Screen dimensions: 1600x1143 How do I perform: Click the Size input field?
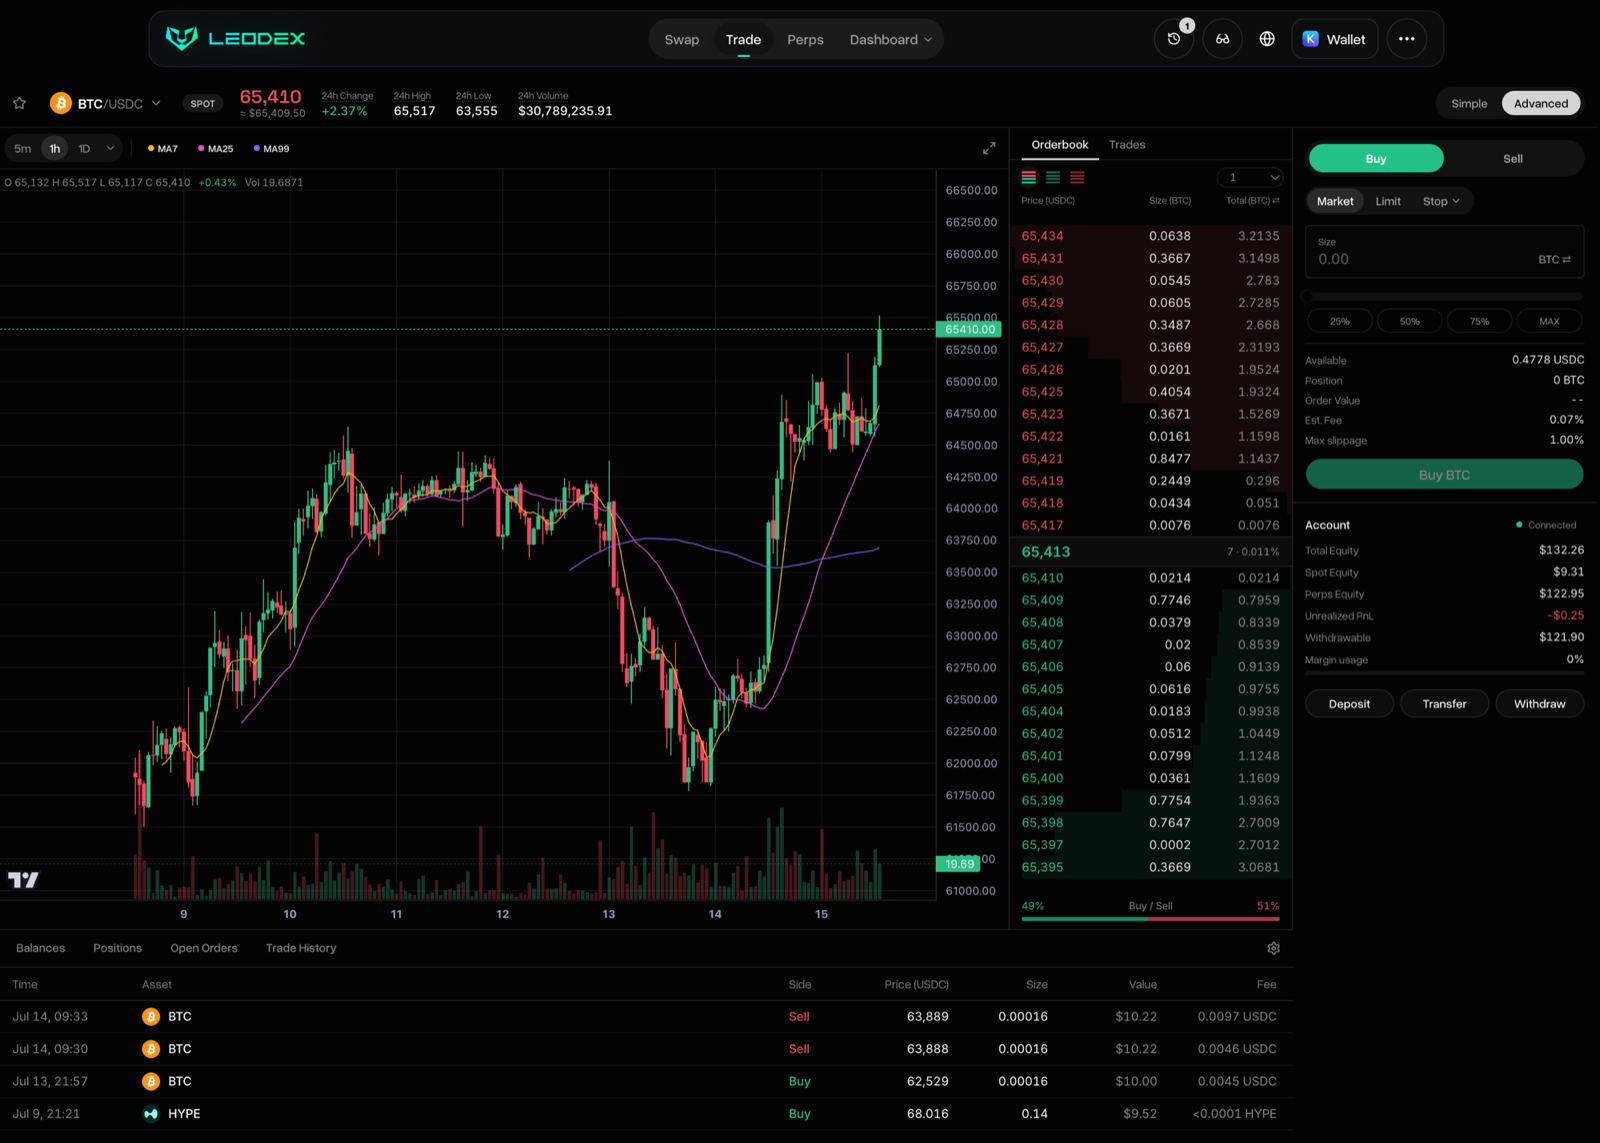tap(1444, 252)
